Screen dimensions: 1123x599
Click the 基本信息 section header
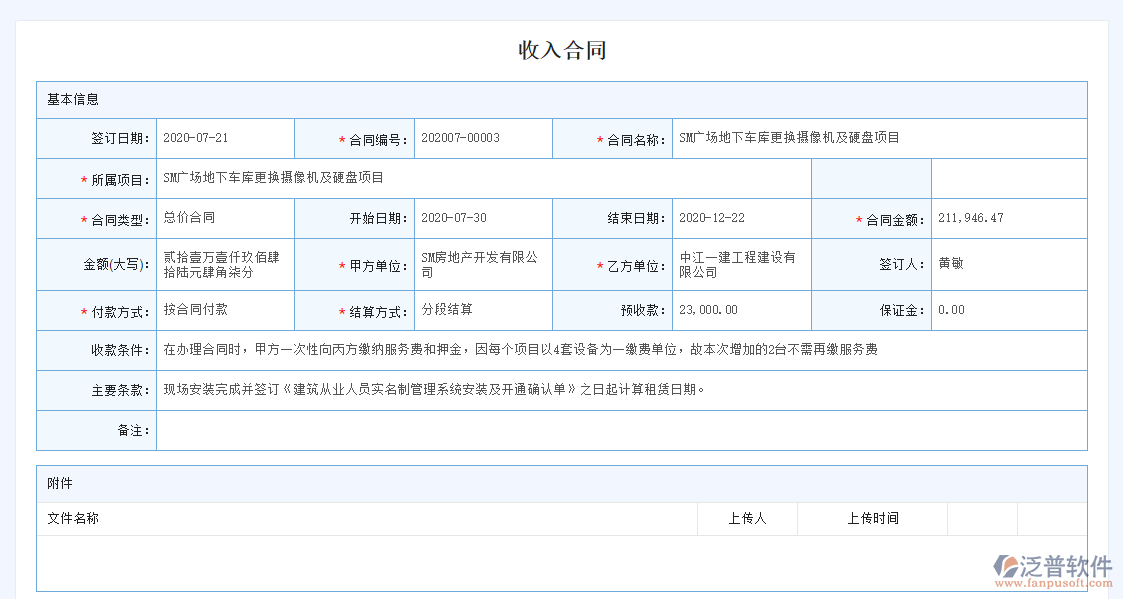tap(73, 100)
